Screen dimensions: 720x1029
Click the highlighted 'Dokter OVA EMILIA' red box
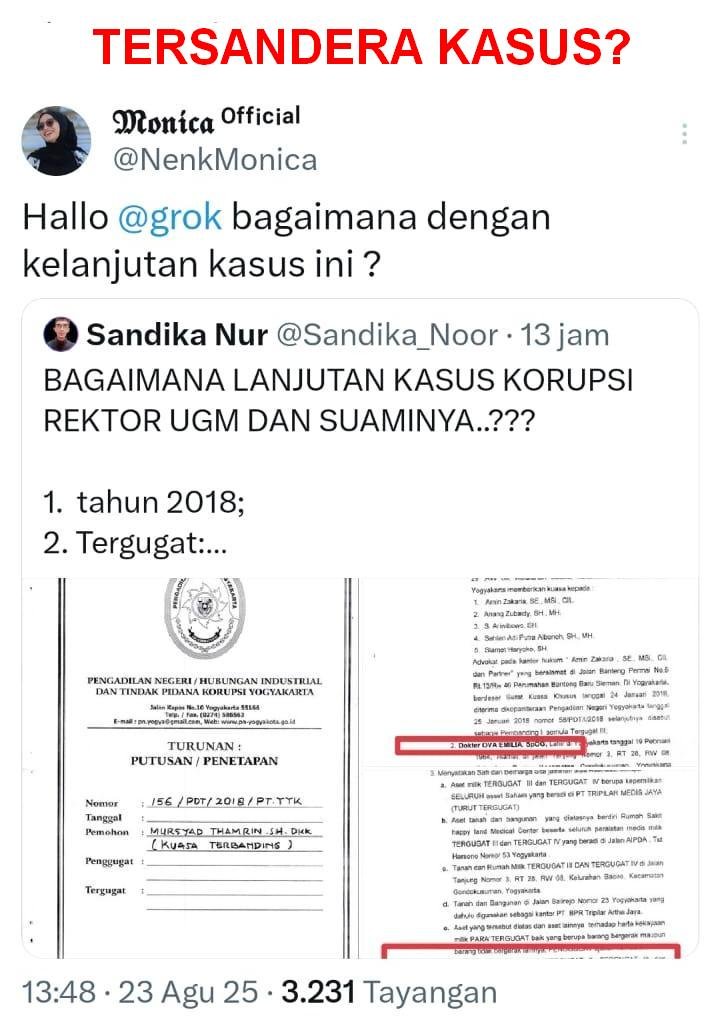tap(490, 746)
